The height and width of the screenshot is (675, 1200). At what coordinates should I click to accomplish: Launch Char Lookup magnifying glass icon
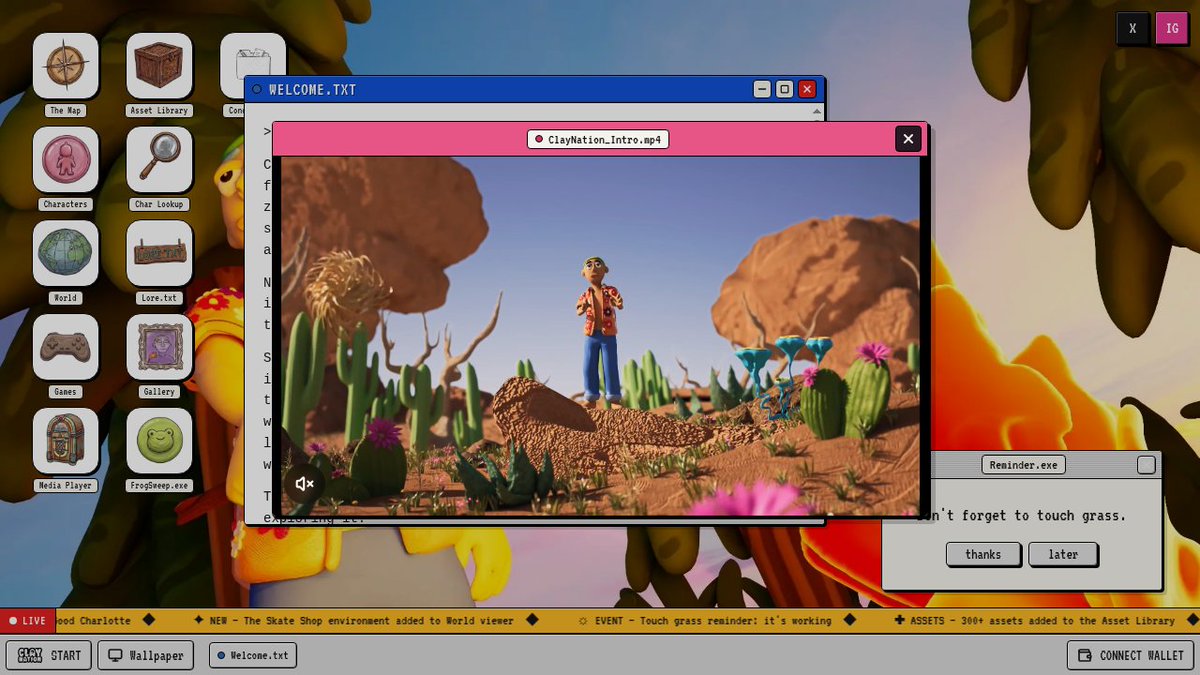click(x=159, y=159)
